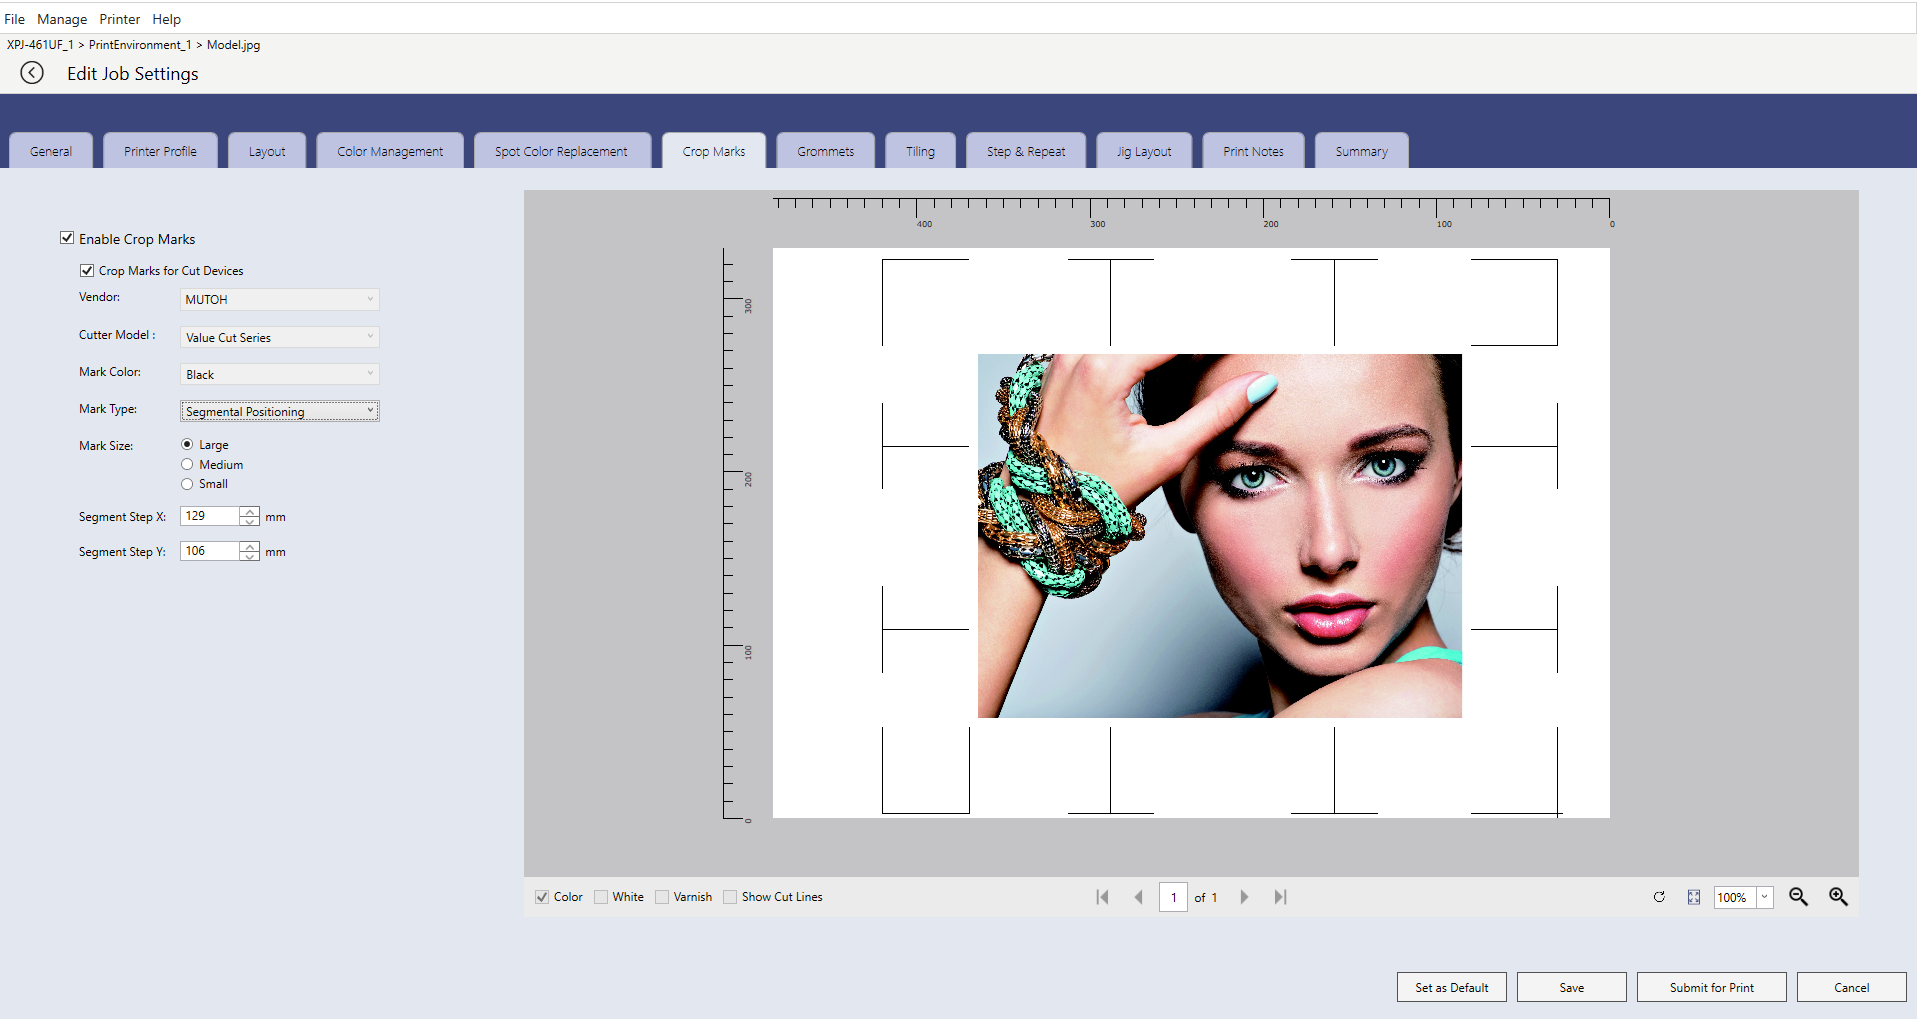
Task: Fit preview to window
Action: coord(1693,897)
